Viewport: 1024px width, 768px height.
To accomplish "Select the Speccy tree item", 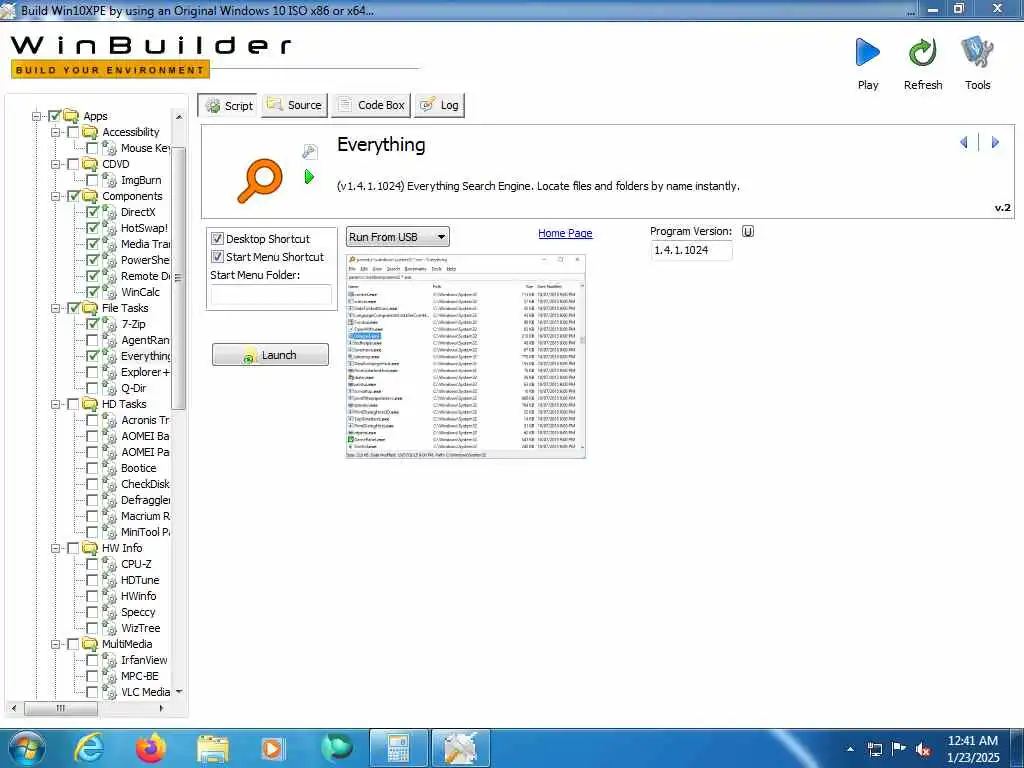I will [x=138, y=613].
